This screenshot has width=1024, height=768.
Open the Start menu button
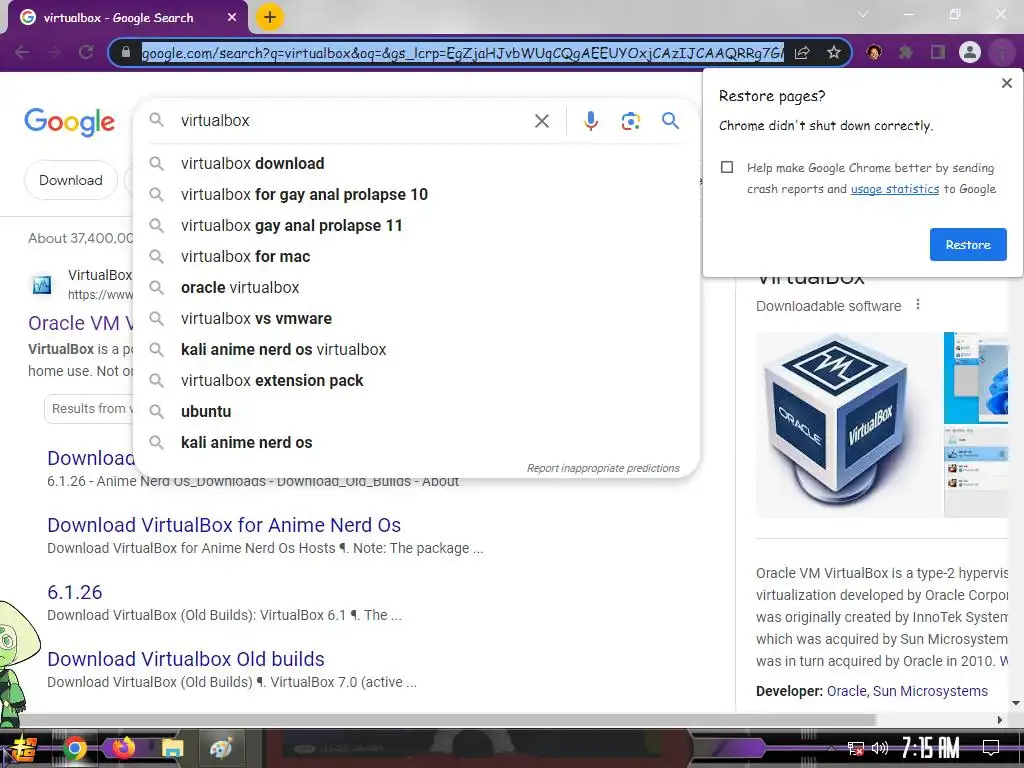(x=22, y=748)
